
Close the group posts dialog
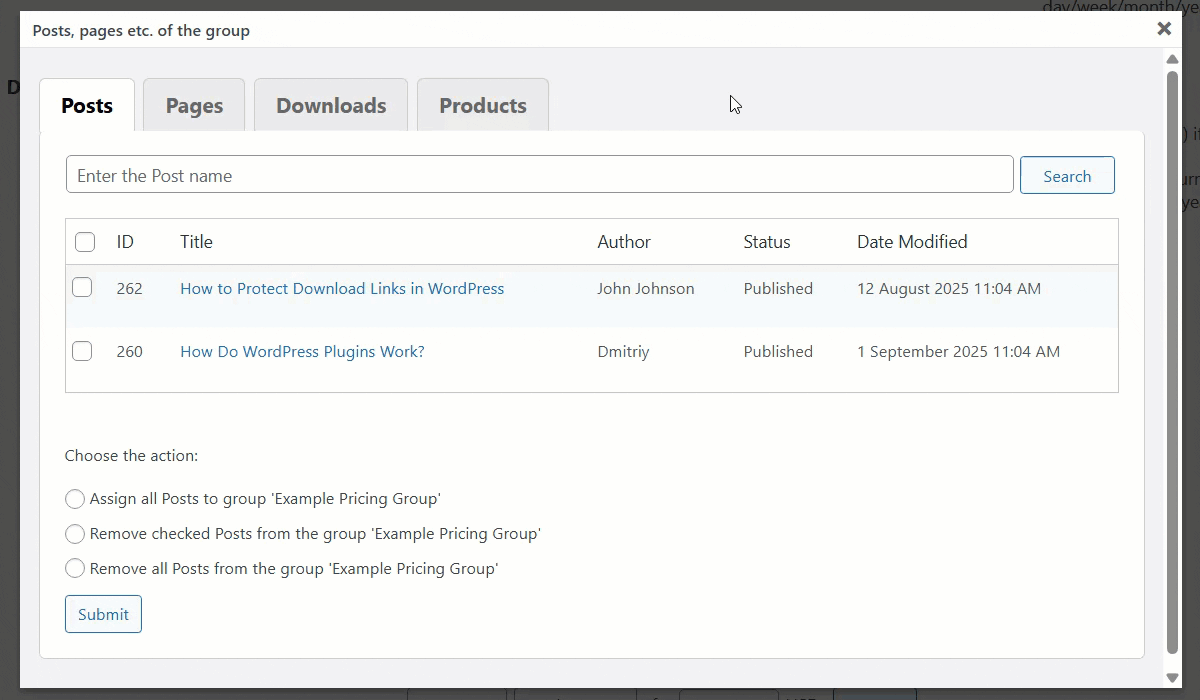(1164, 29)
